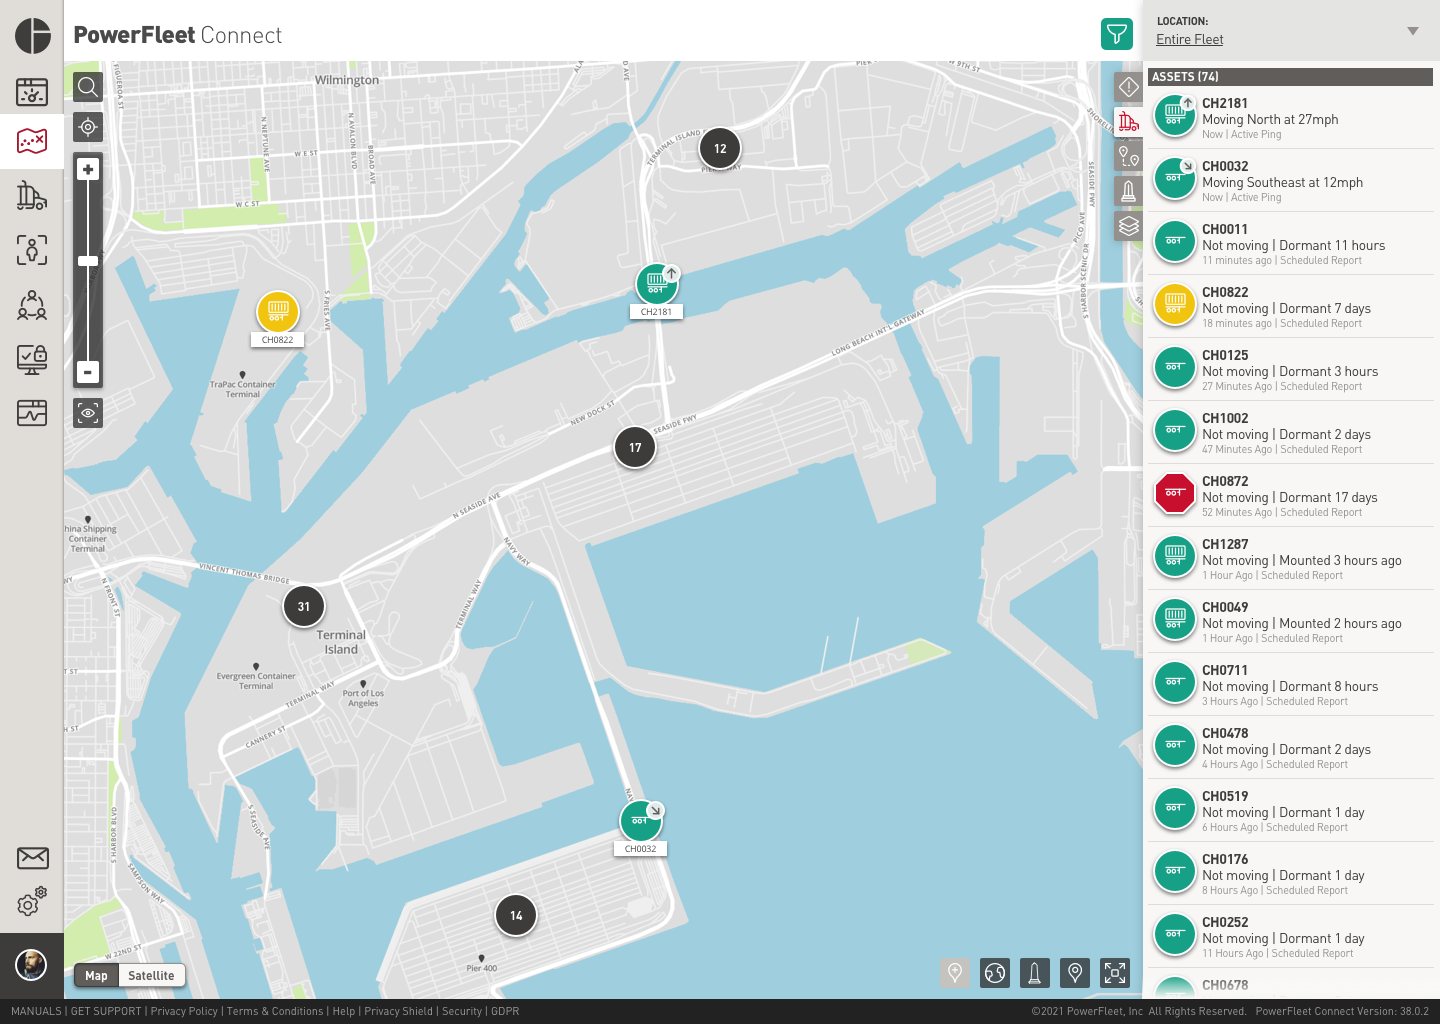1440x1024 pixels.
Task: Open the mail messages icon
Action: coord(32,858)
